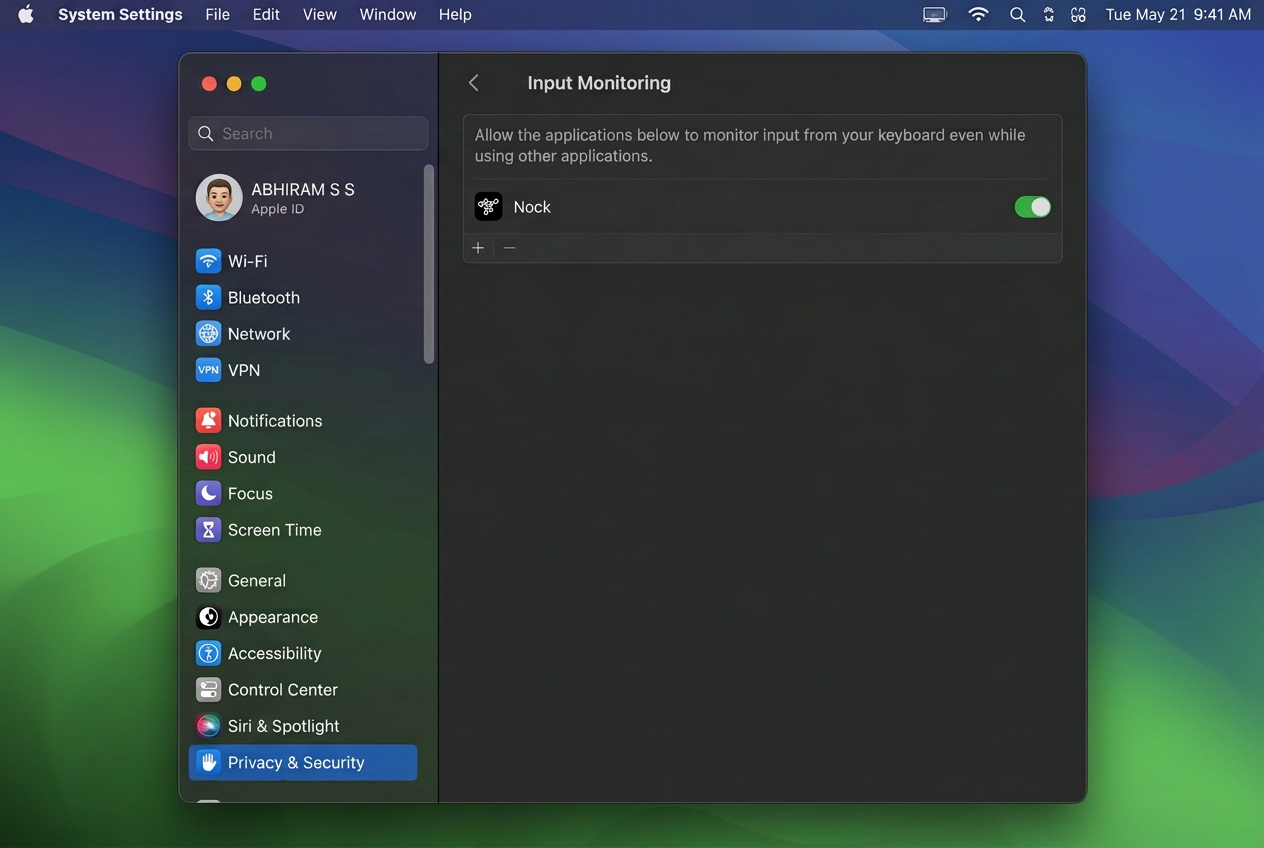Open the Wi-Fi status menu
The height and width of the screenshot is (848, 1264).
click(x=979, y=14)
